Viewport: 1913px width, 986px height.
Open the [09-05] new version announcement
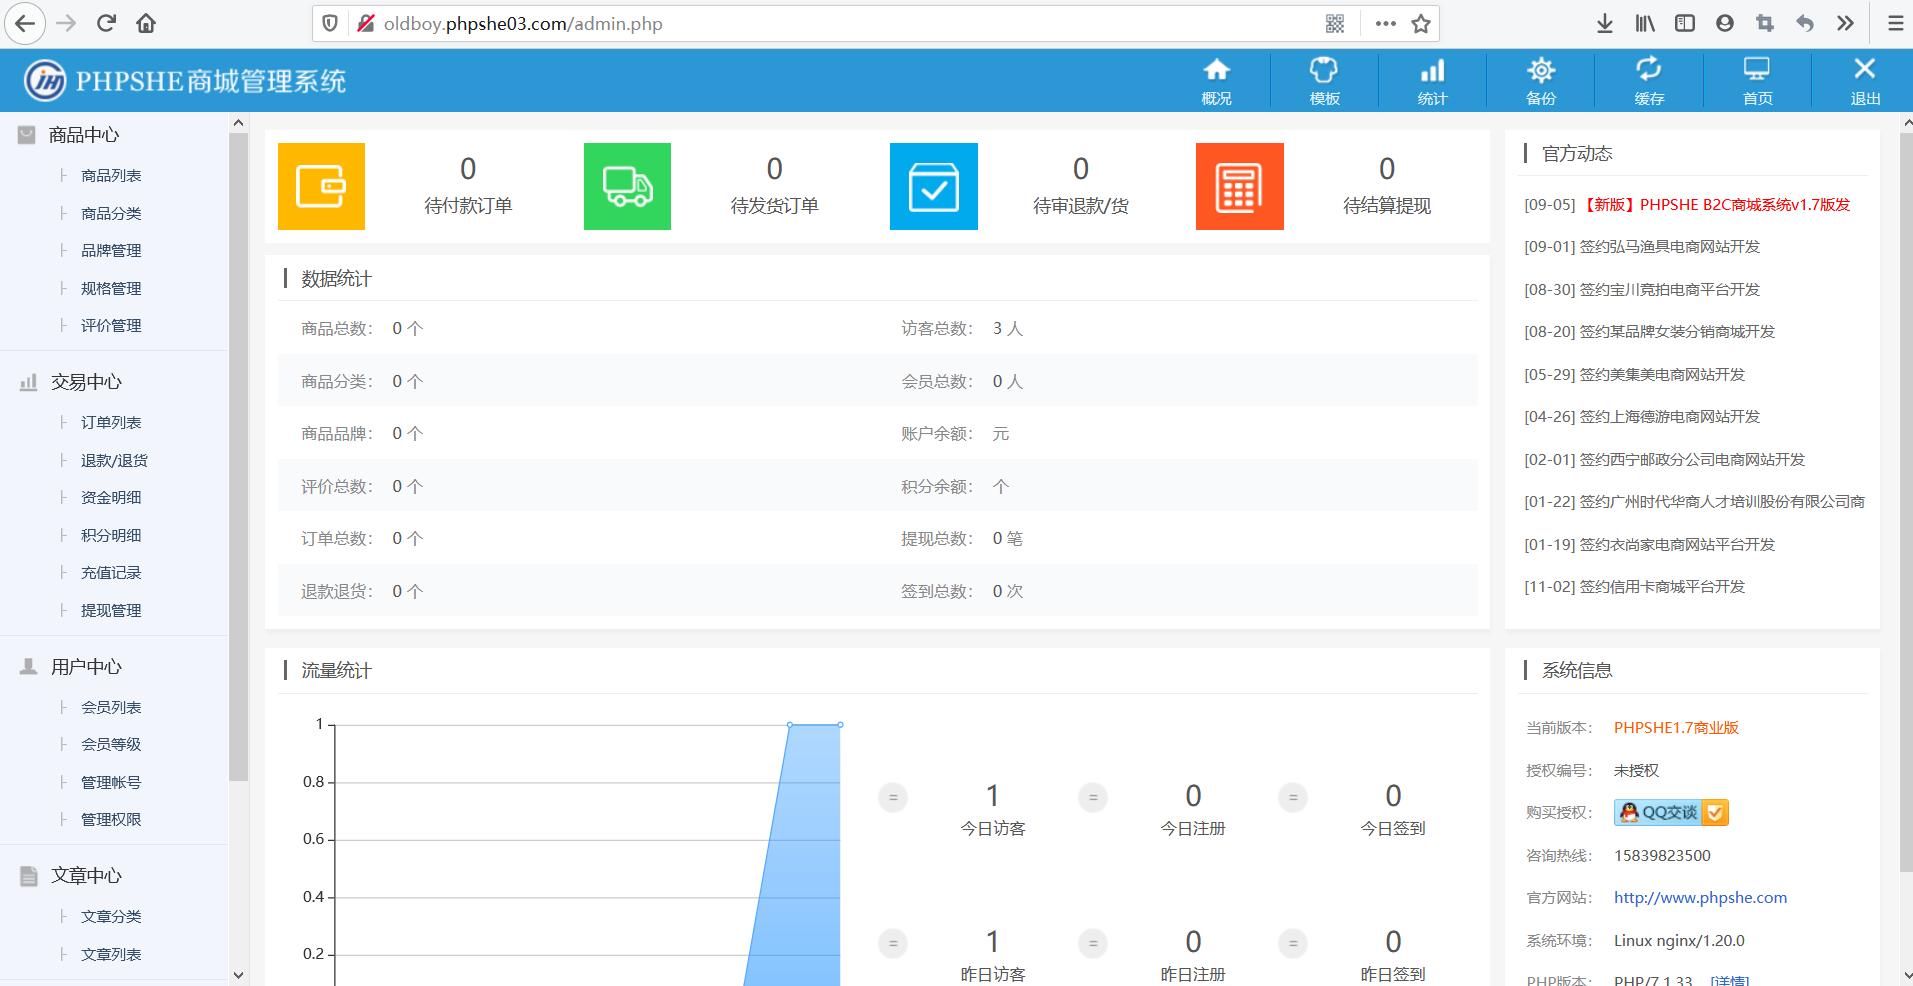1686,204
